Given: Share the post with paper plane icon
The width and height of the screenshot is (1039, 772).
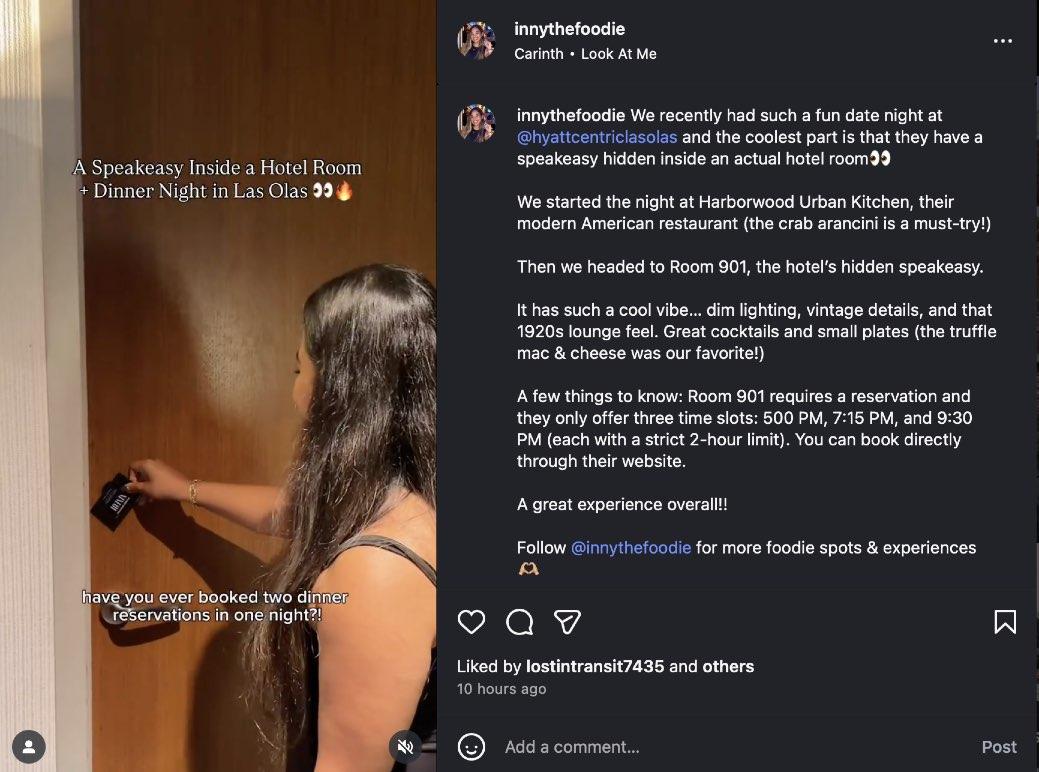Looking at the screenshot, I should [567, 622].
